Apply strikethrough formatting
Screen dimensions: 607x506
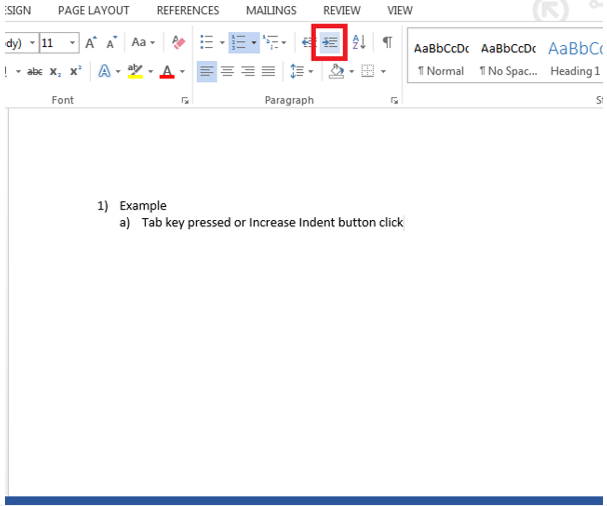tap(35, 72)
